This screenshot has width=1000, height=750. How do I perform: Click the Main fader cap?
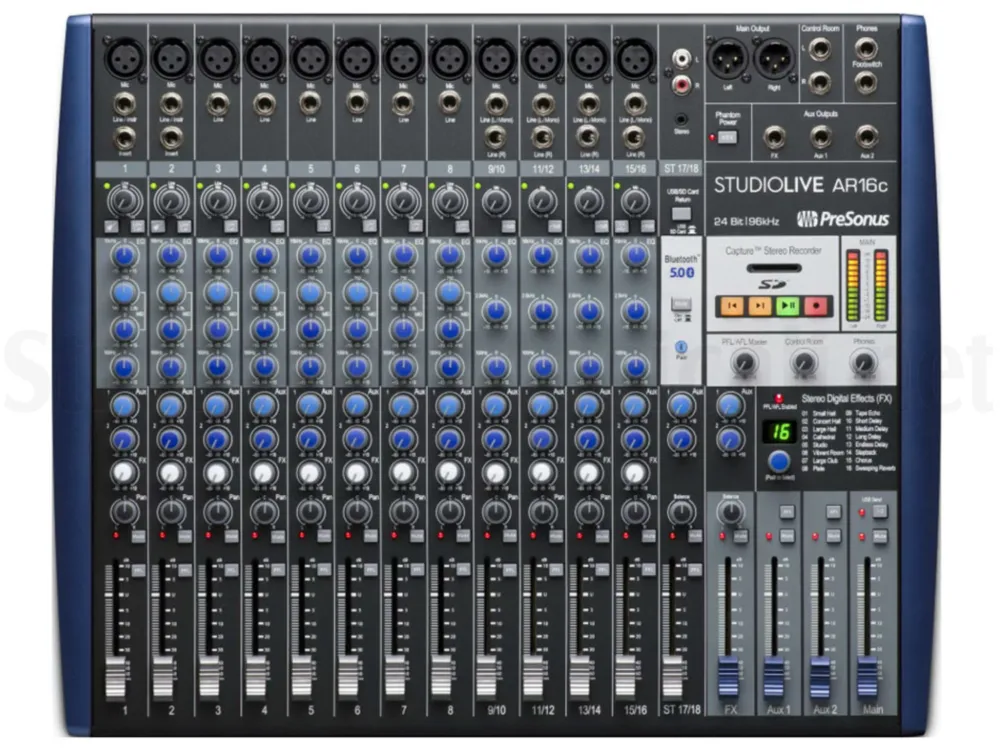click(866, 677)
